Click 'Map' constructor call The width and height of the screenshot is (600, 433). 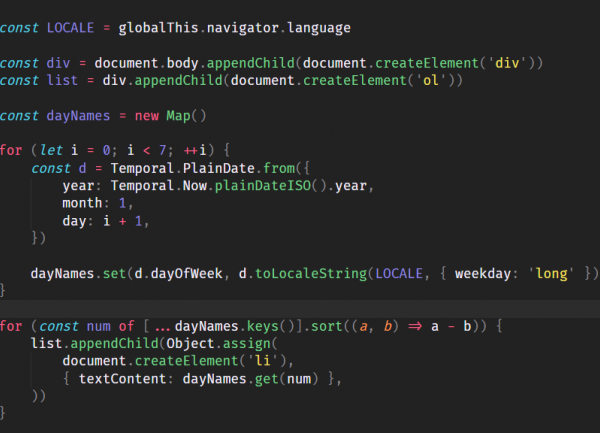[178, 116]
